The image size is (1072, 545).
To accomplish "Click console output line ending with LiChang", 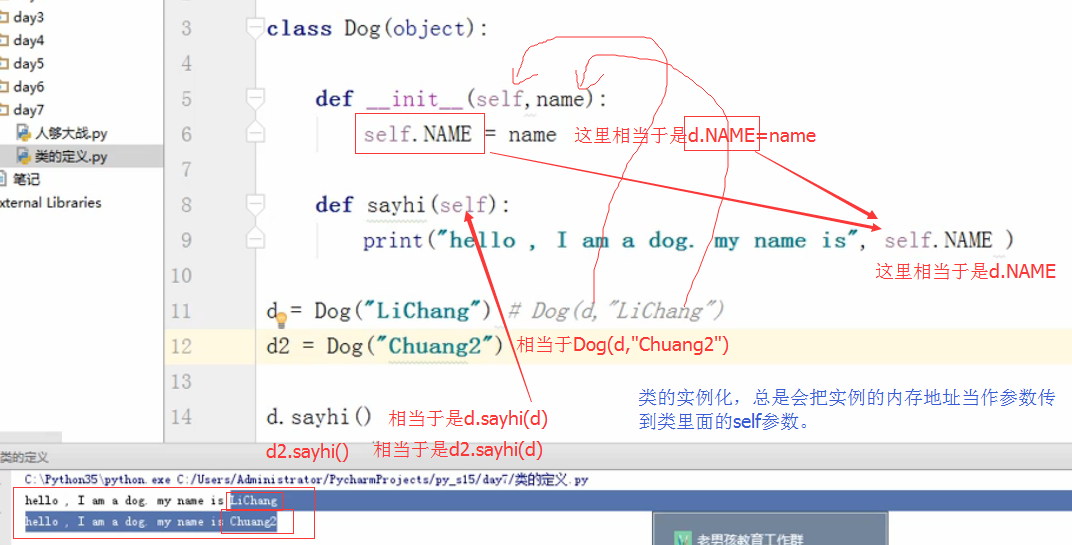I will [151, 501].
